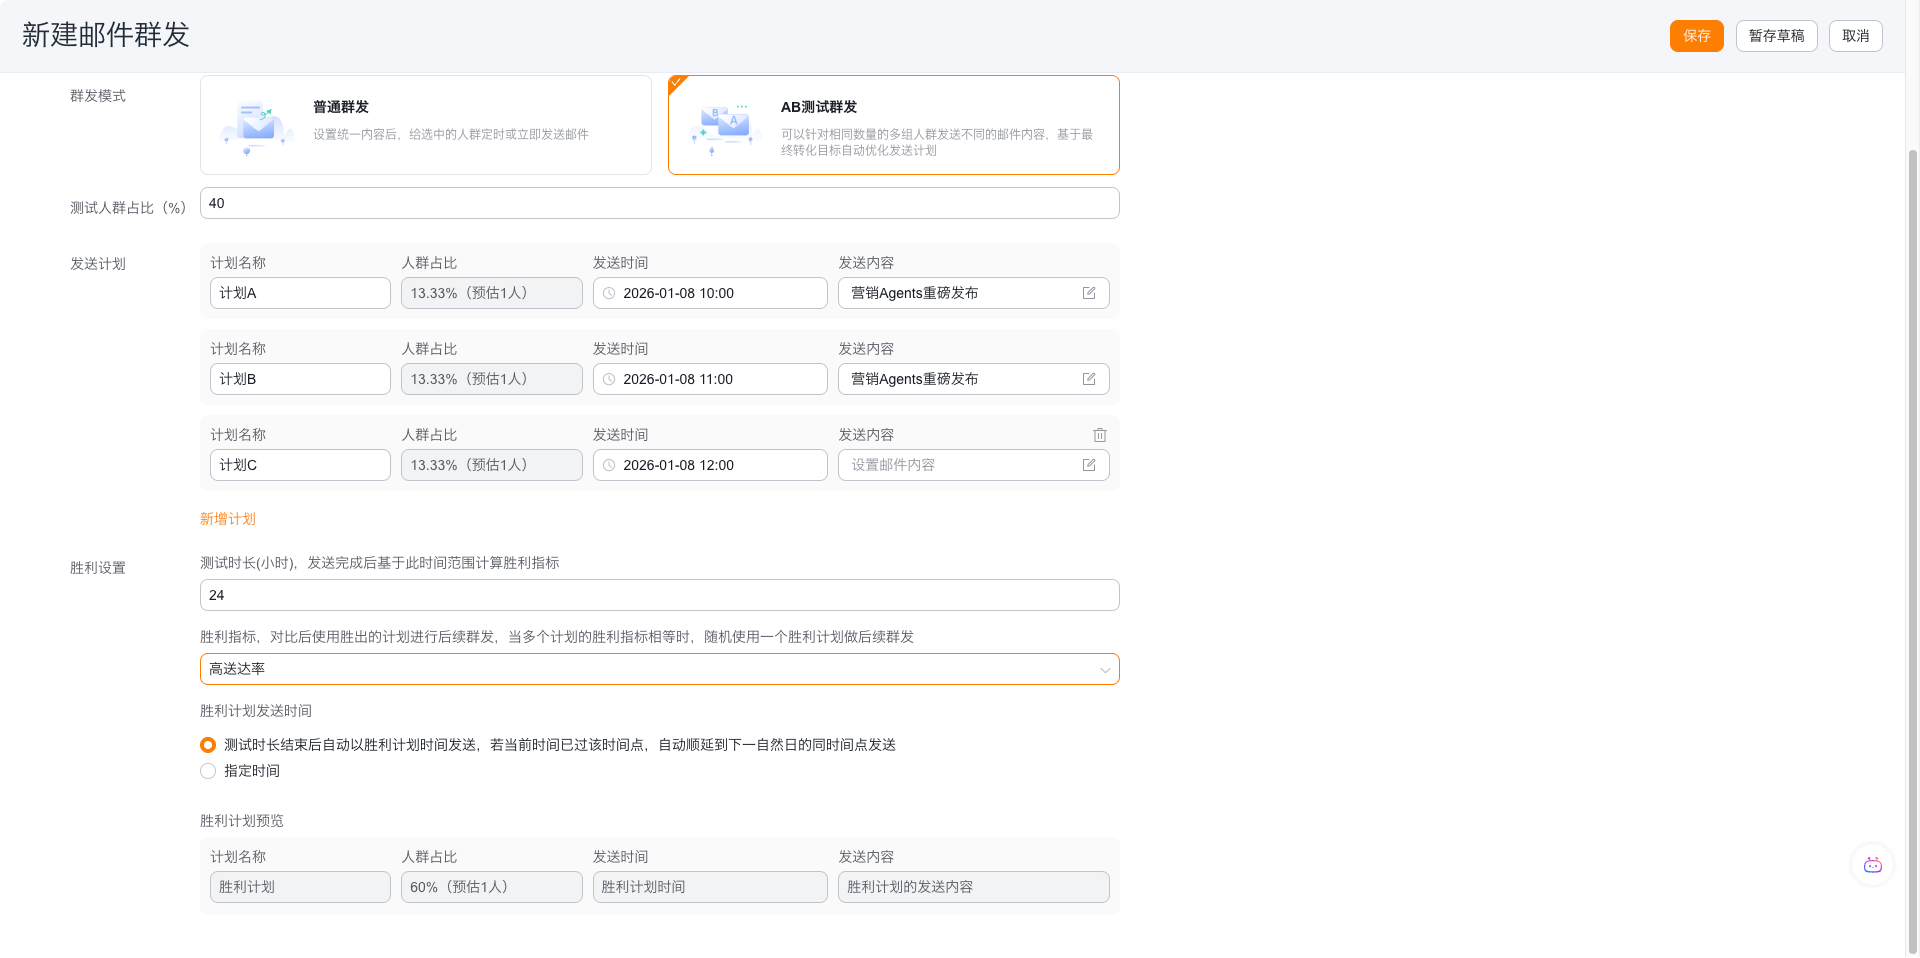Click the clock icon in Plan B send time
The height and width of the screenshot is (958, 1920).
[x=609, y=379]
